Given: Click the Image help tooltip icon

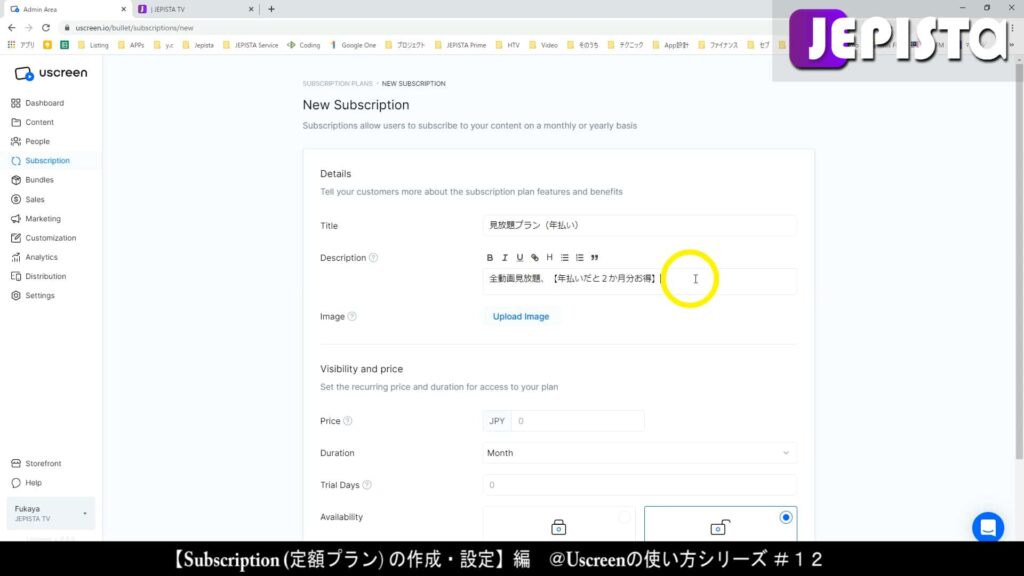Looking at the screenshot, I should [352, 316].
